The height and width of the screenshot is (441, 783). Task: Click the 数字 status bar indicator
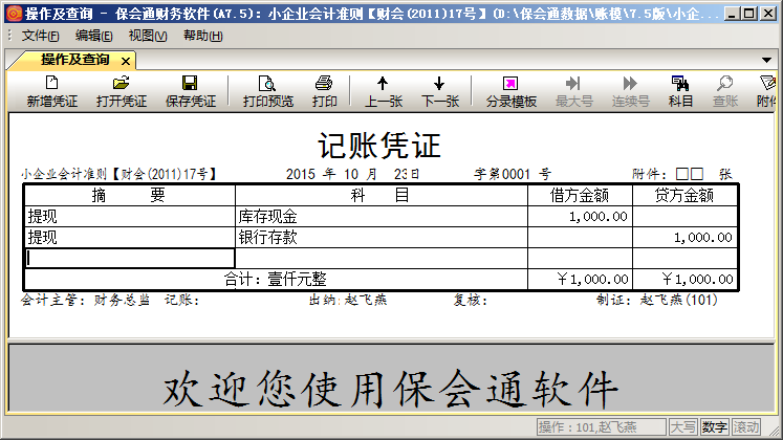coord(714,427)
